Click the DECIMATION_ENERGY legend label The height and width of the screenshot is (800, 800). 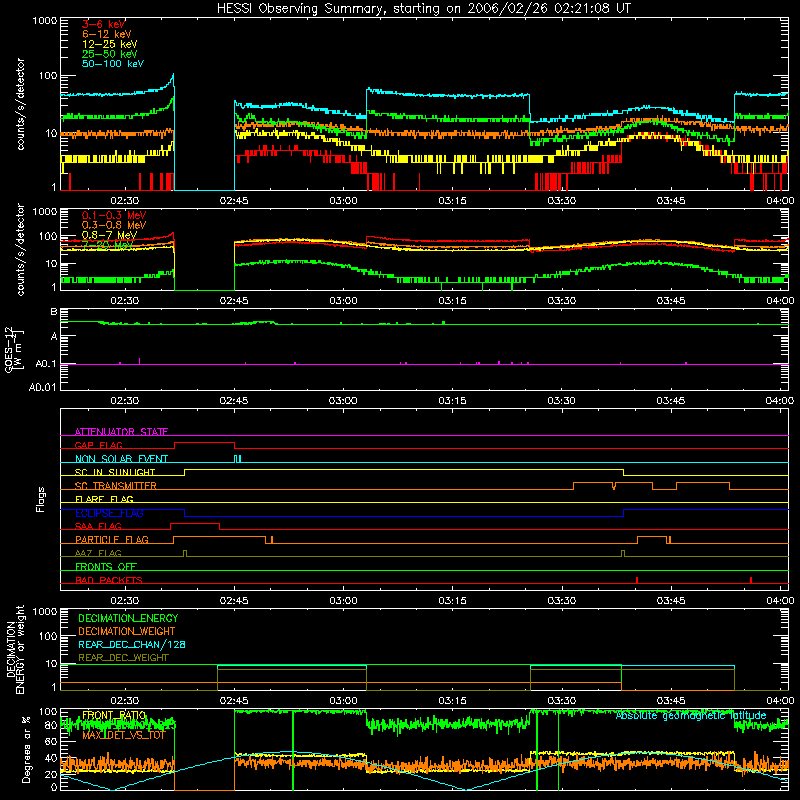tap(128, 618)
